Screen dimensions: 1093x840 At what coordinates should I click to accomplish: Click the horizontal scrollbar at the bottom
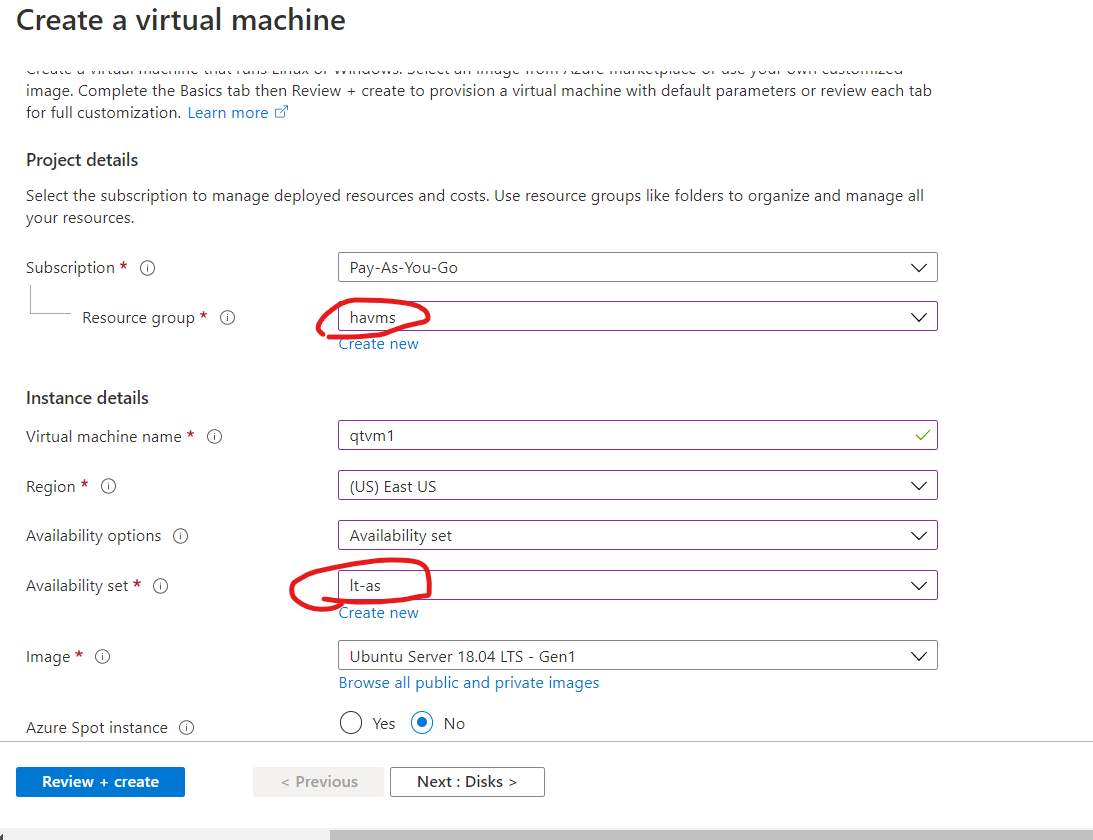(x=711, y=834)
